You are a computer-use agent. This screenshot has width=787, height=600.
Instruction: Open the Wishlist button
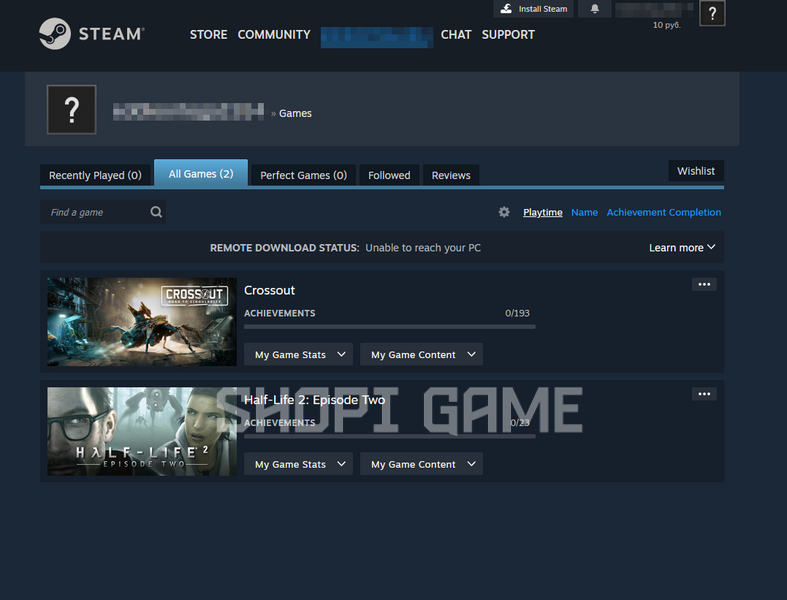pos(696,171)
